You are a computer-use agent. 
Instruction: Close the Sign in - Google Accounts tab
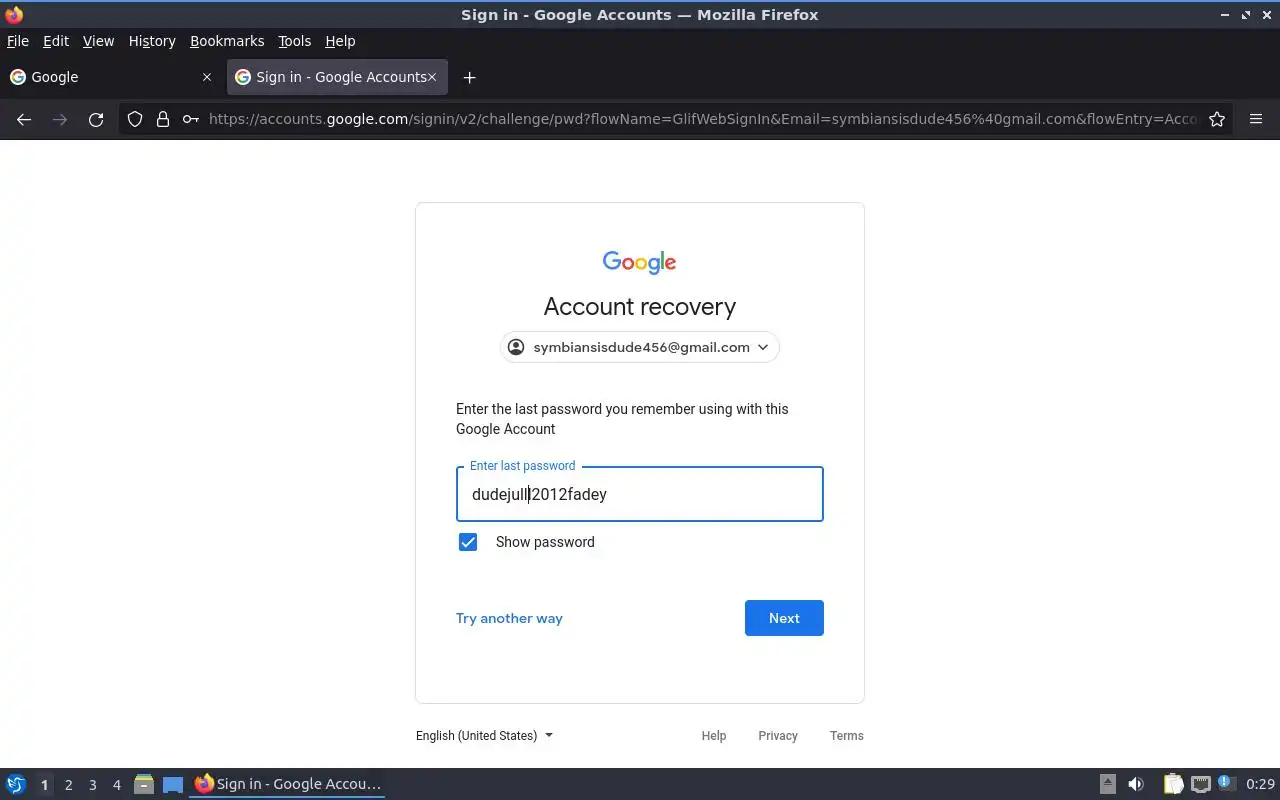click(x=432, y=77)
